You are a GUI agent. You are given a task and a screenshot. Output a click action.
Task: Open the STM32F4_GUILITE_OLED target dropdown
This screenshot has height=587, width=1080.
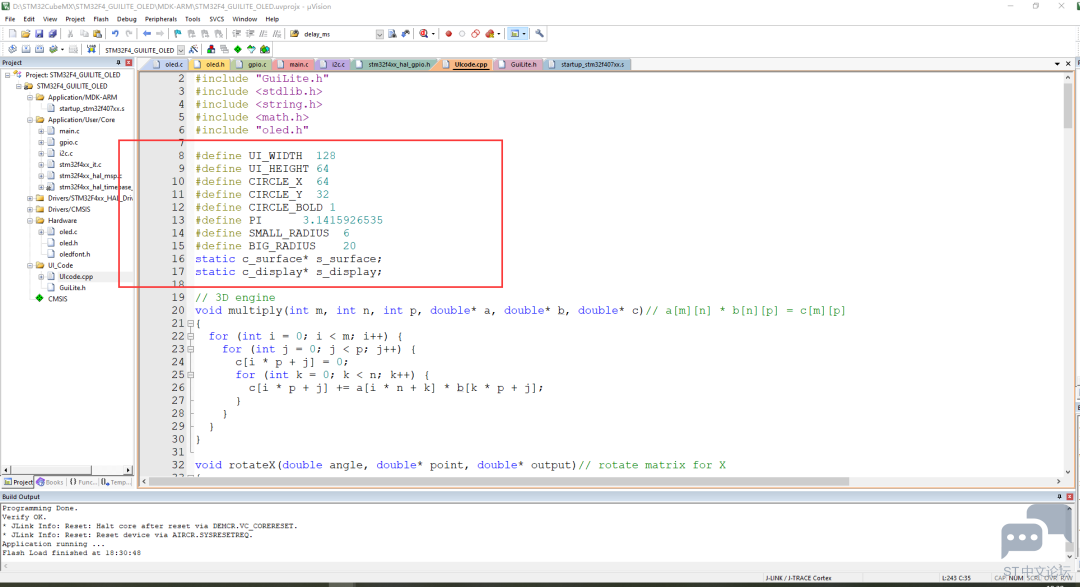181,50
